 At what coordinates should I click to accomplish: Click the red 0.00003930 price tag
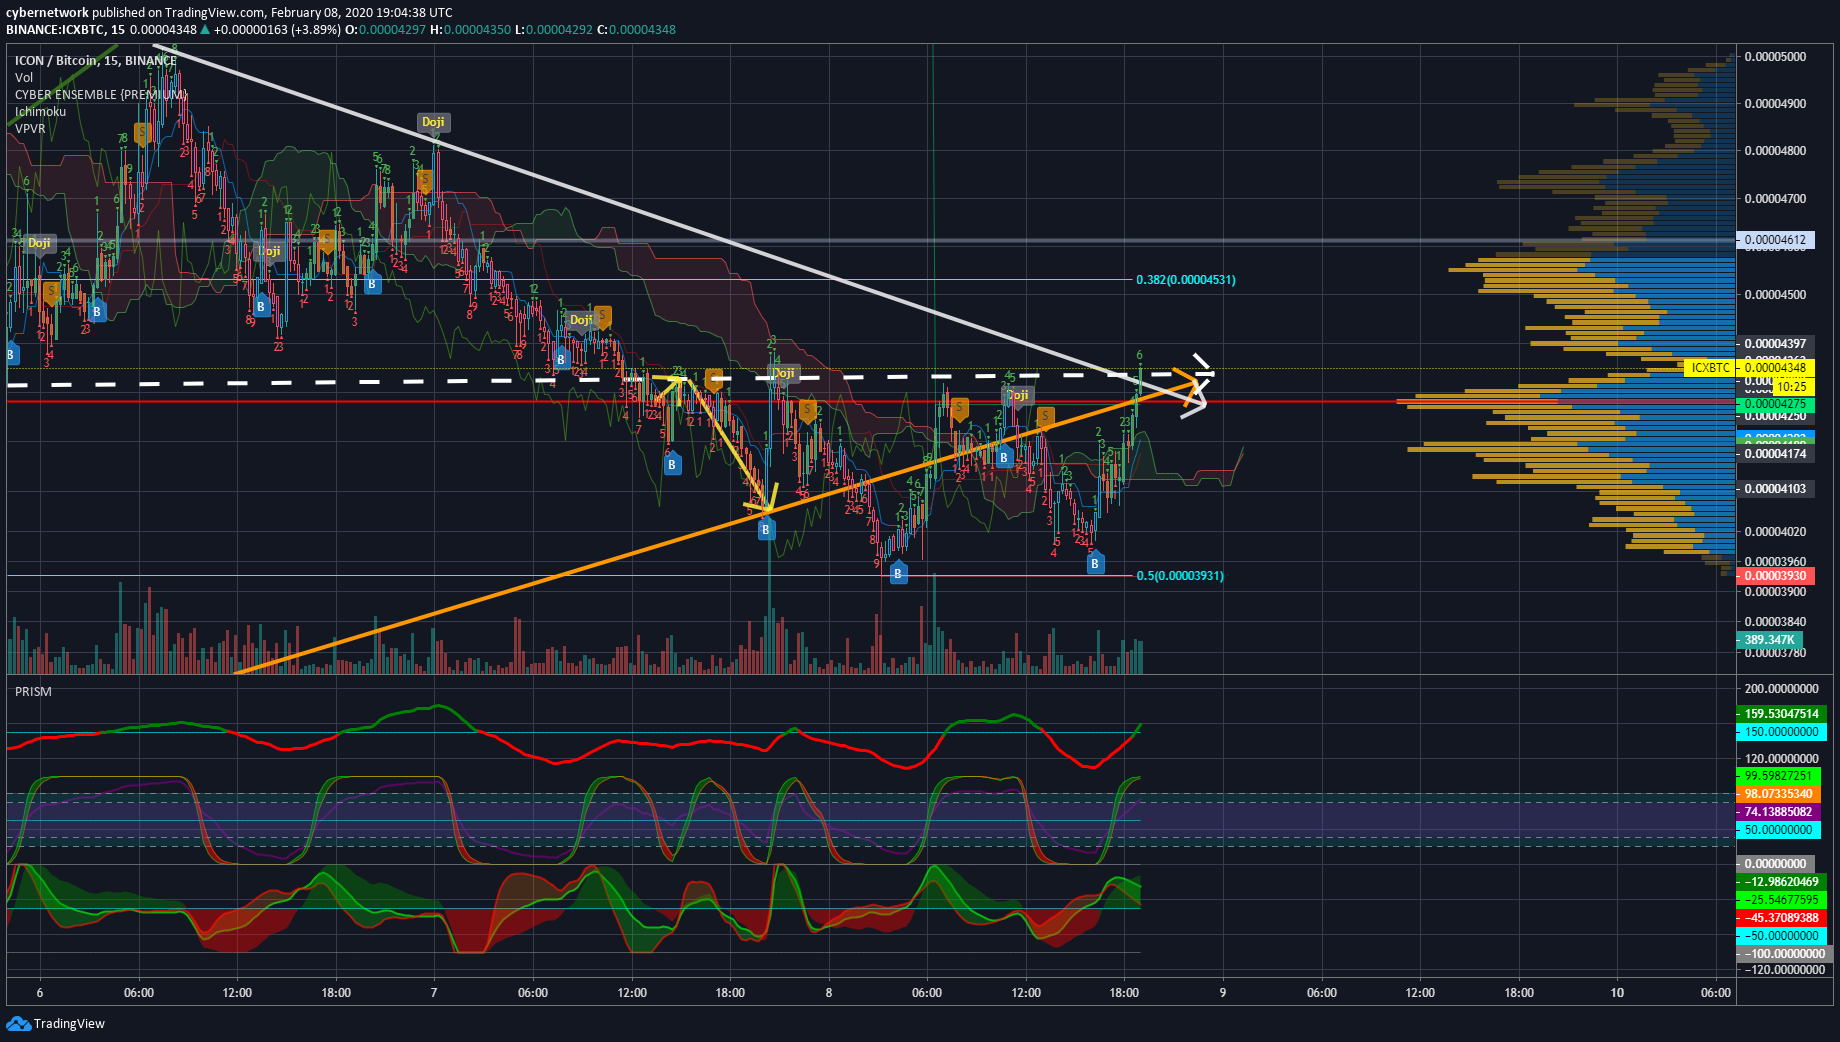(1775, 576)
